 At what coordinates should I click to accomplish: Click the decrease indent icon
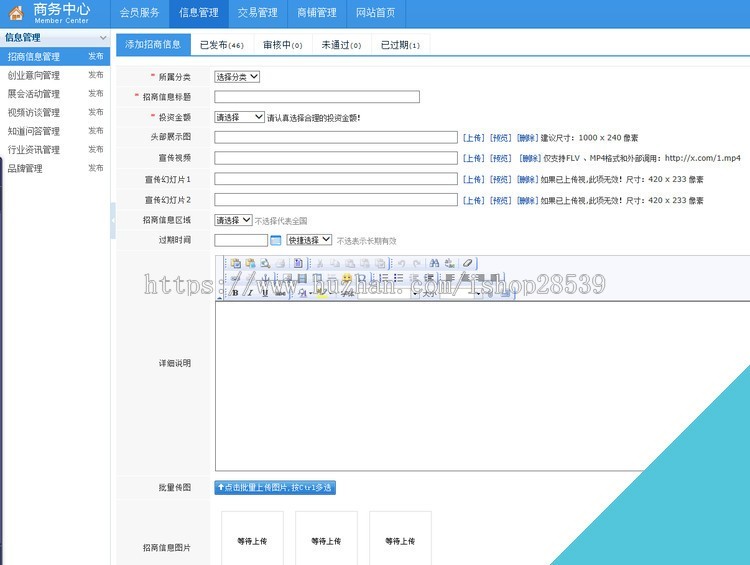pos(414,278)
